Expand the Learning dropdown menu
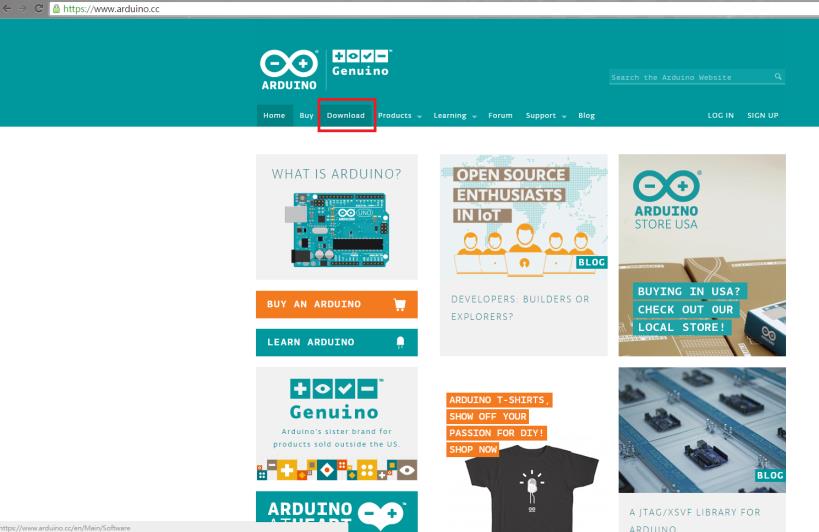The image size is (819, 532). tap(454, 116)
